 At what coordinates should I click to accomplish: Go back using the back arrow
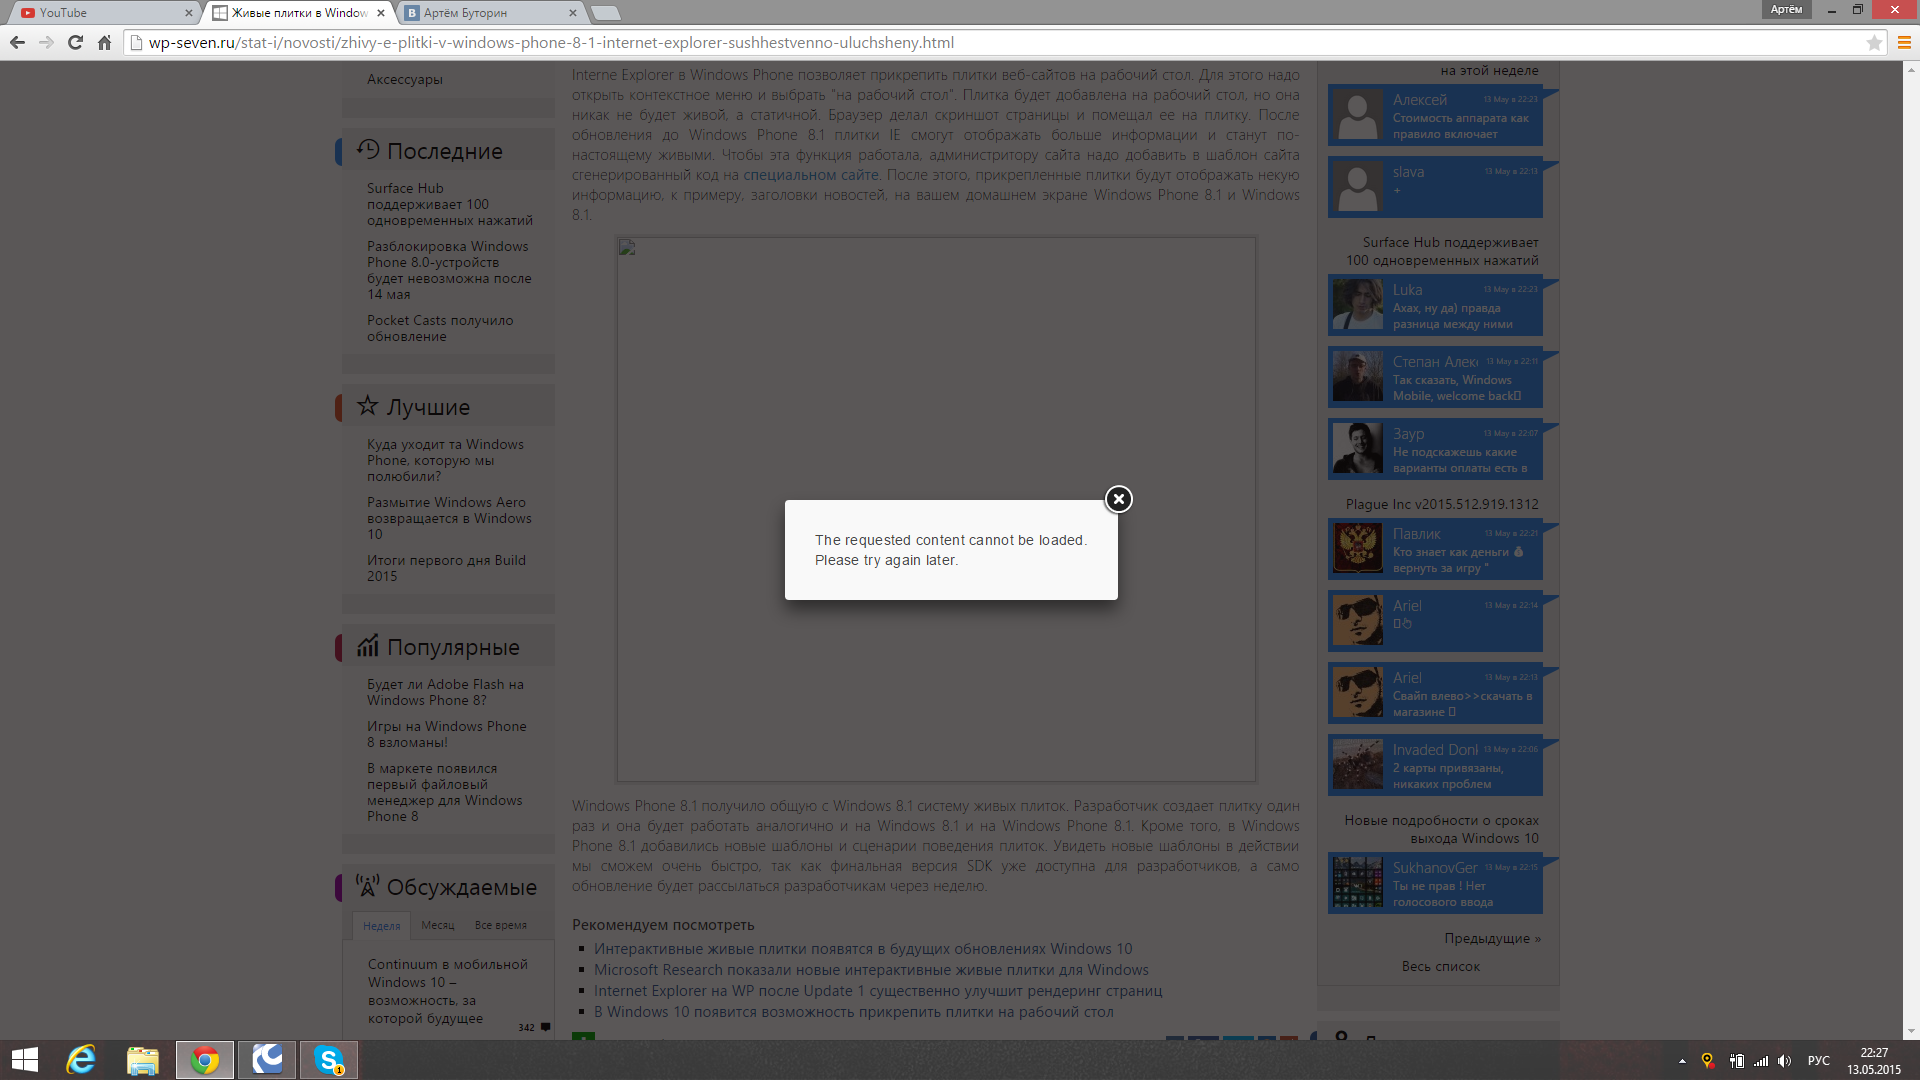pos(17,42)
